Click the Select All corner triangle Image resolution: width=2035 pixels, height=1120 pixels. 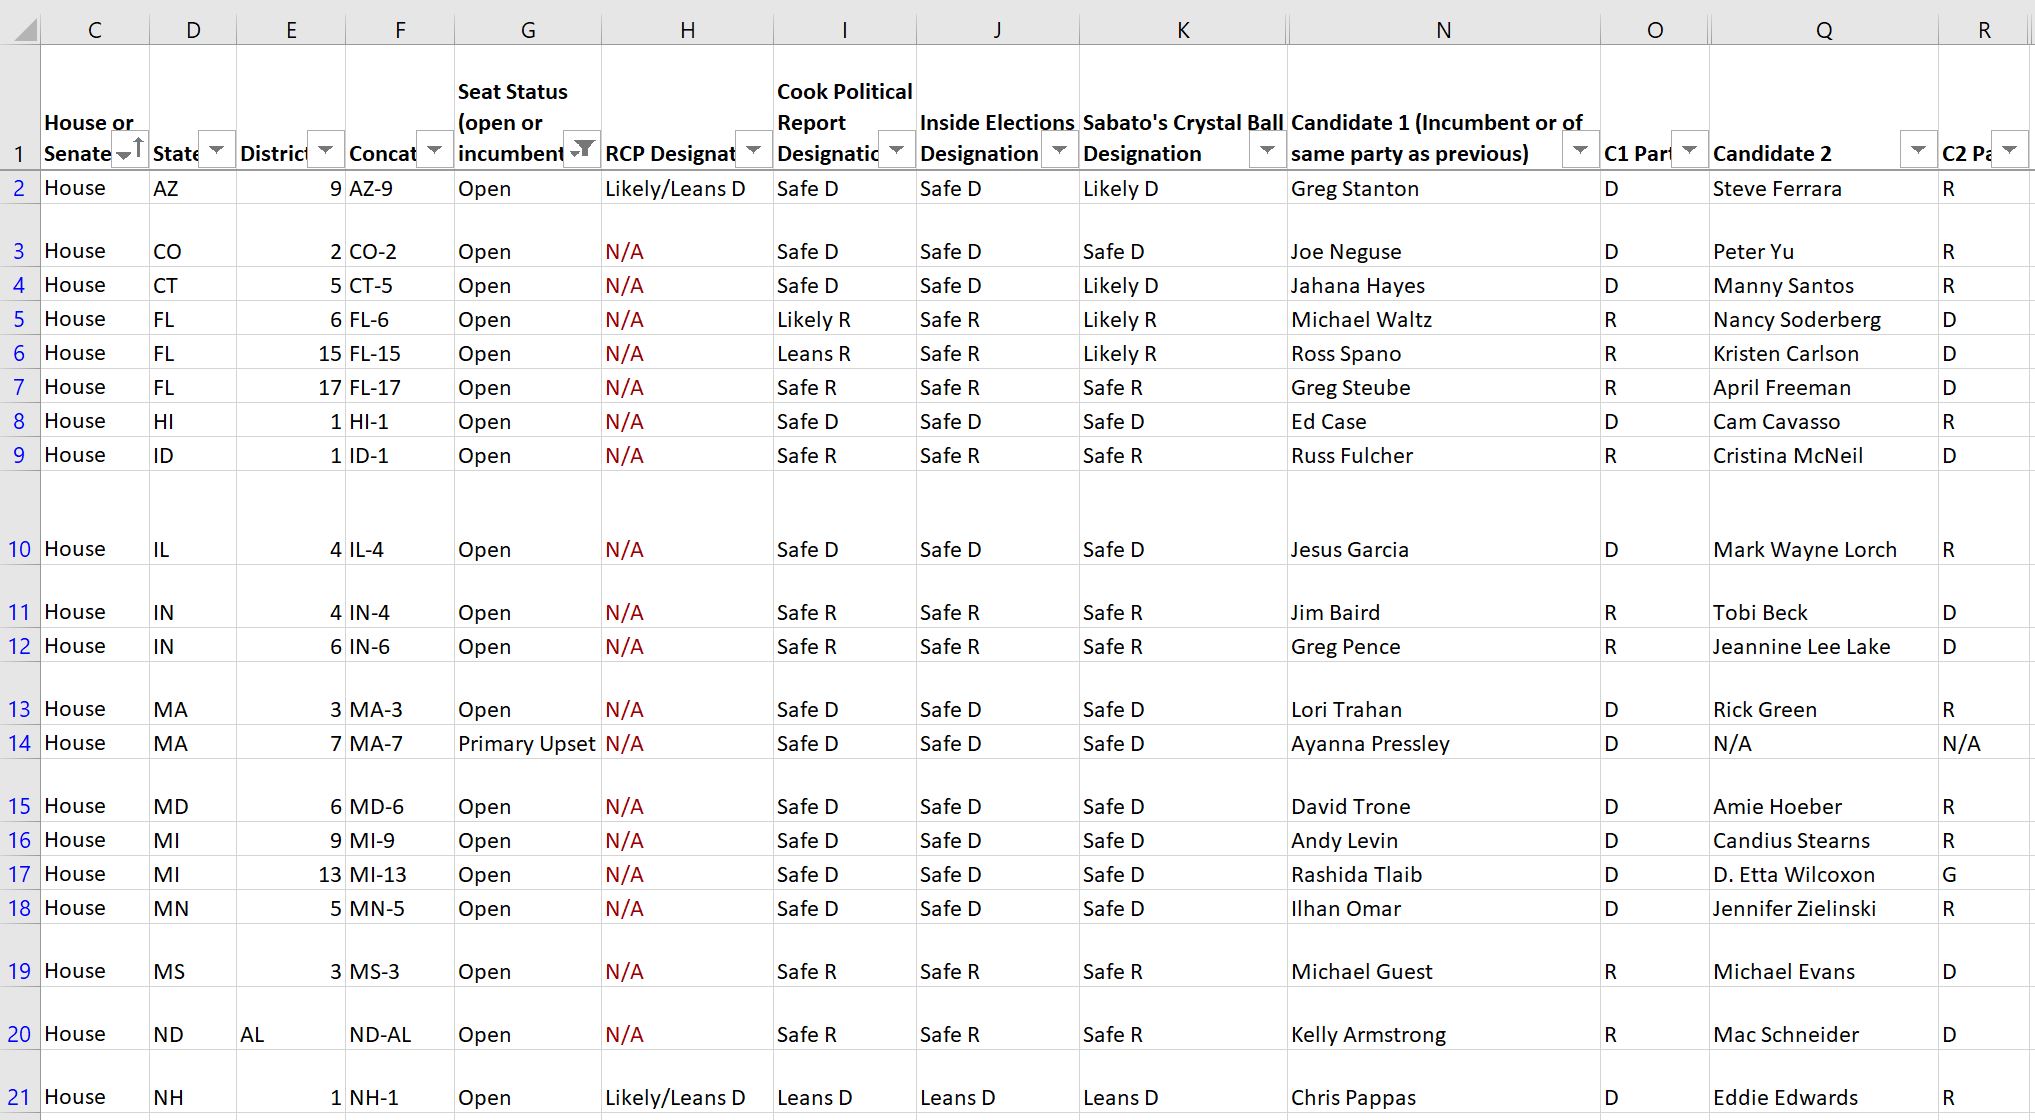point(26,30)
